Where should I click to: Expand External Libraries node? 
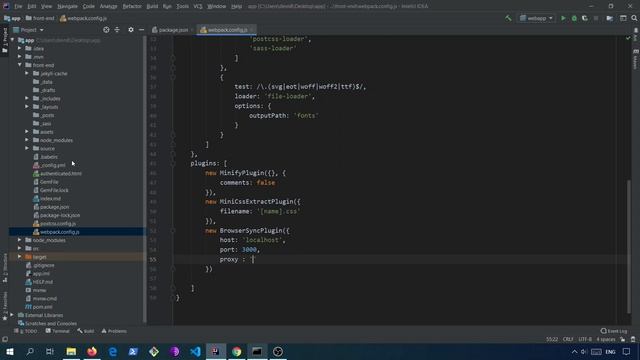[x=12, y=315]
